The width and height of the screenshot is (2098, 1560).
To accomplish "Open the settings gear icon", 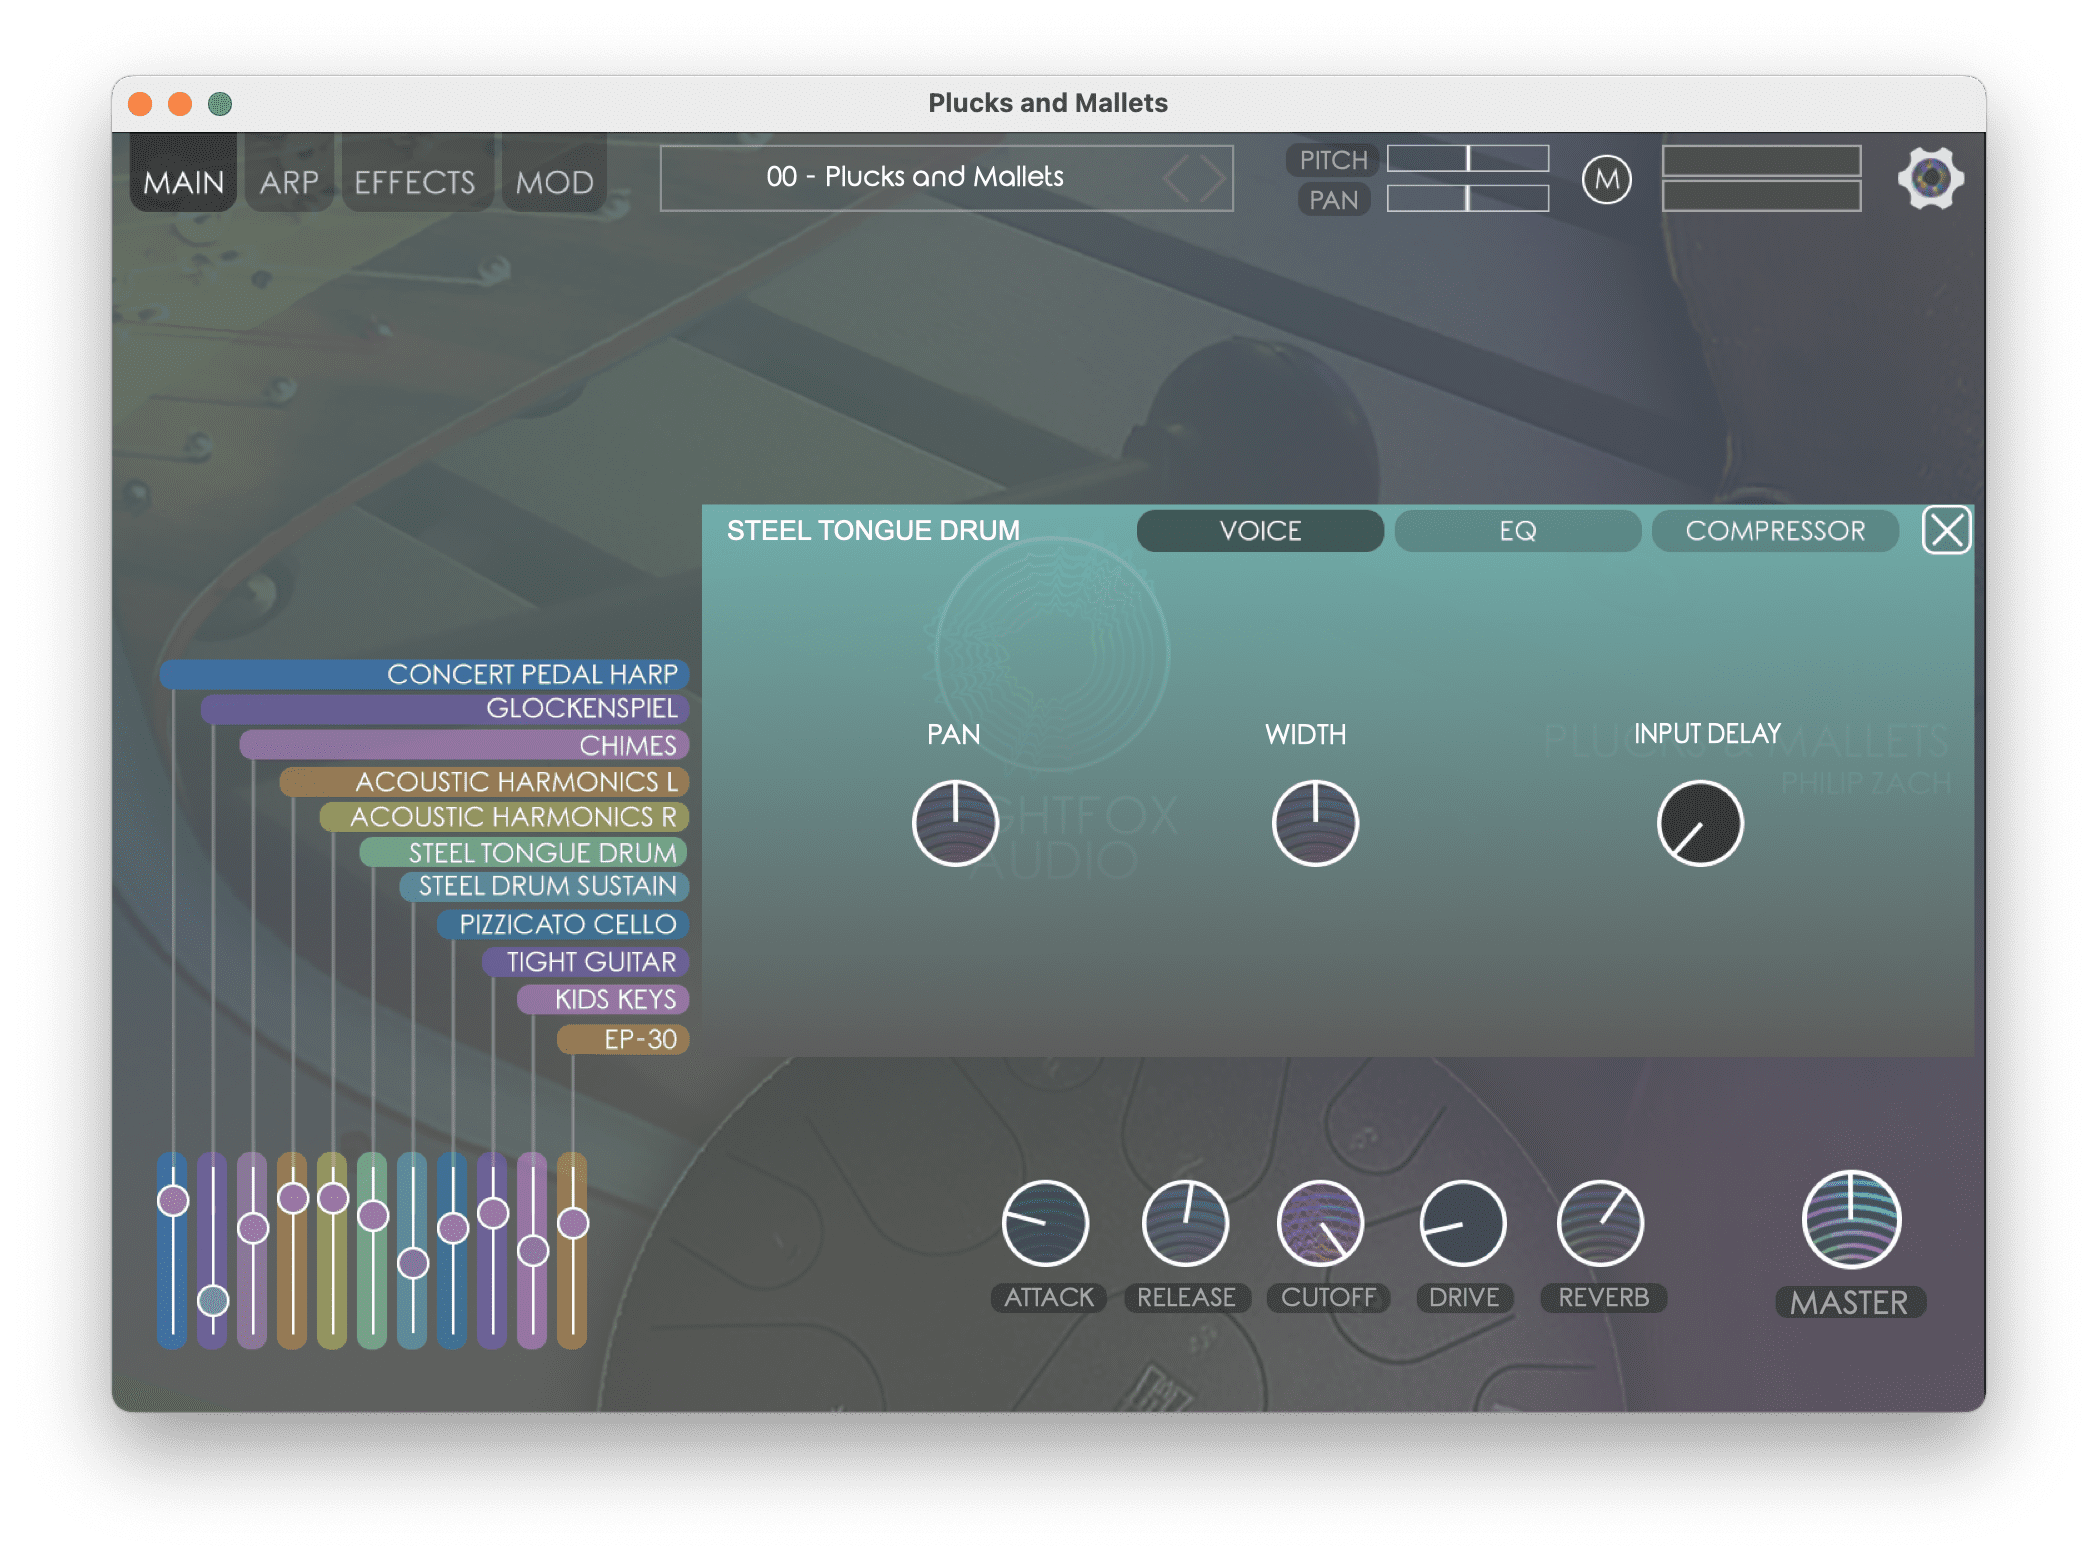I will pyautogui.click(x=1930, y=179).
